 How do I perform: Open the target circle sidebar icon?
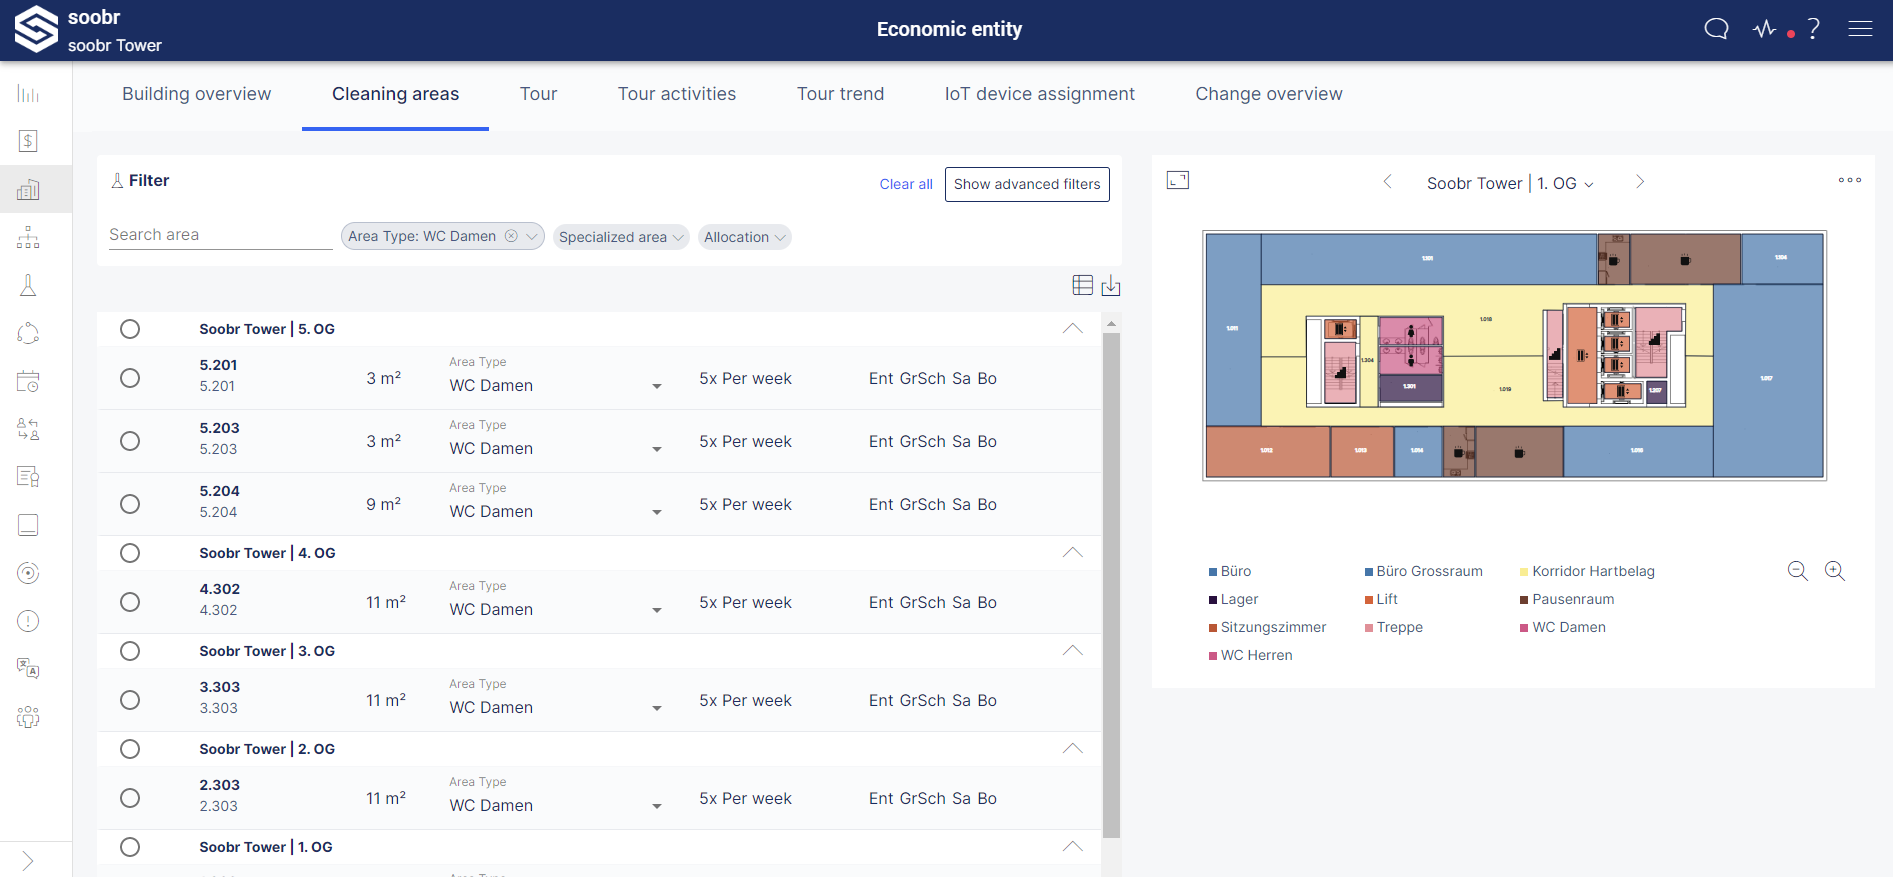click(x=28, y=573)
